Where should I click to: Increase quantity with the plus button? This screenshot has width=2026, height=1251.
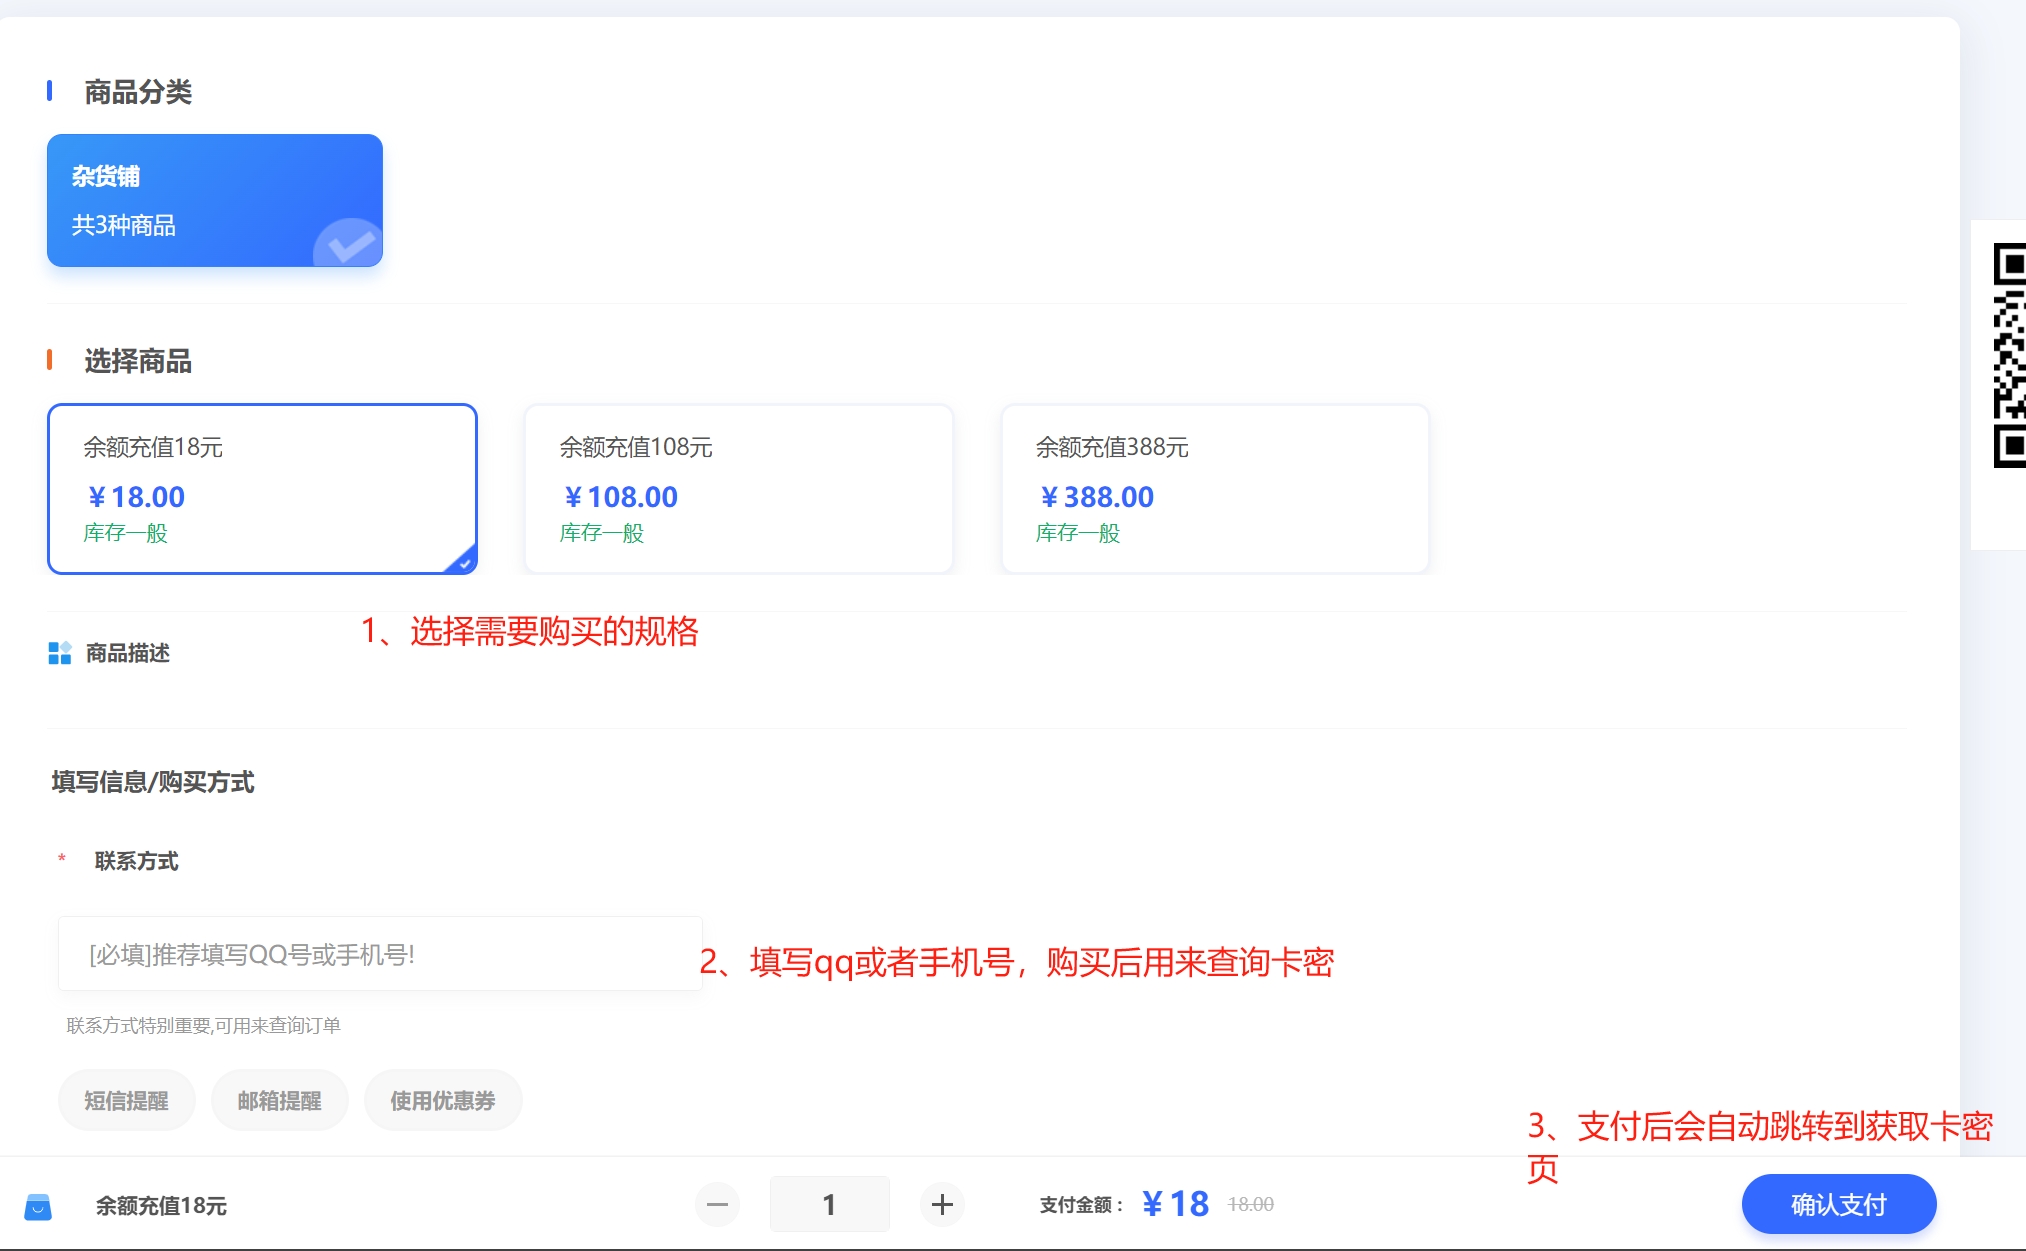click(942, 1204)
